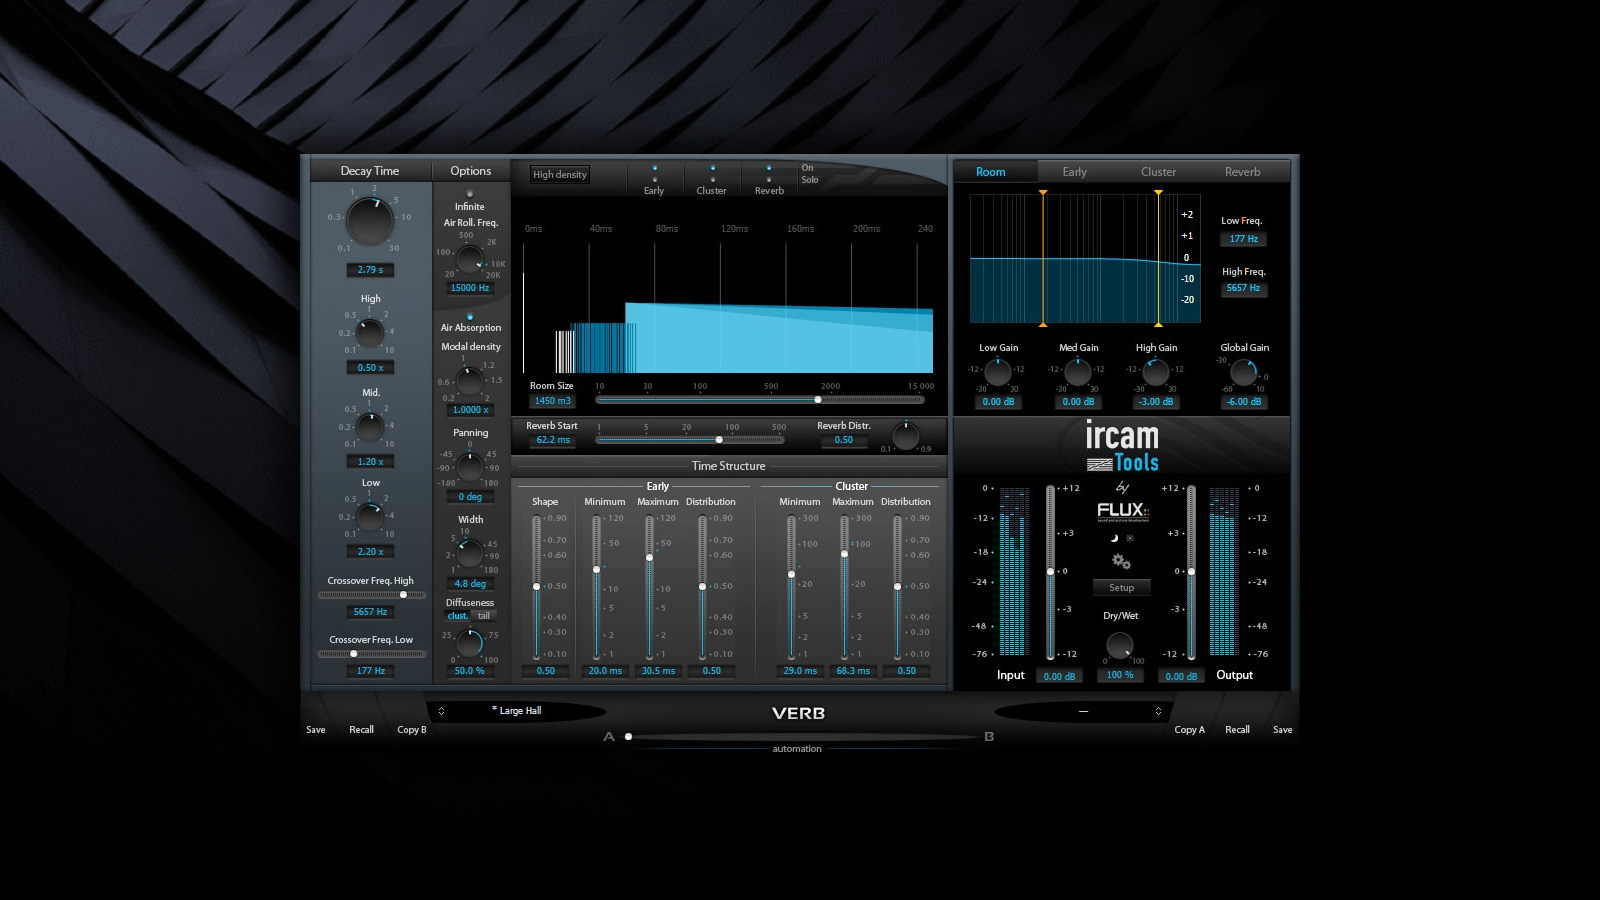Screen dimensions: 1600x900
Task: Click the Global Gain knob
Action: 1244,372
